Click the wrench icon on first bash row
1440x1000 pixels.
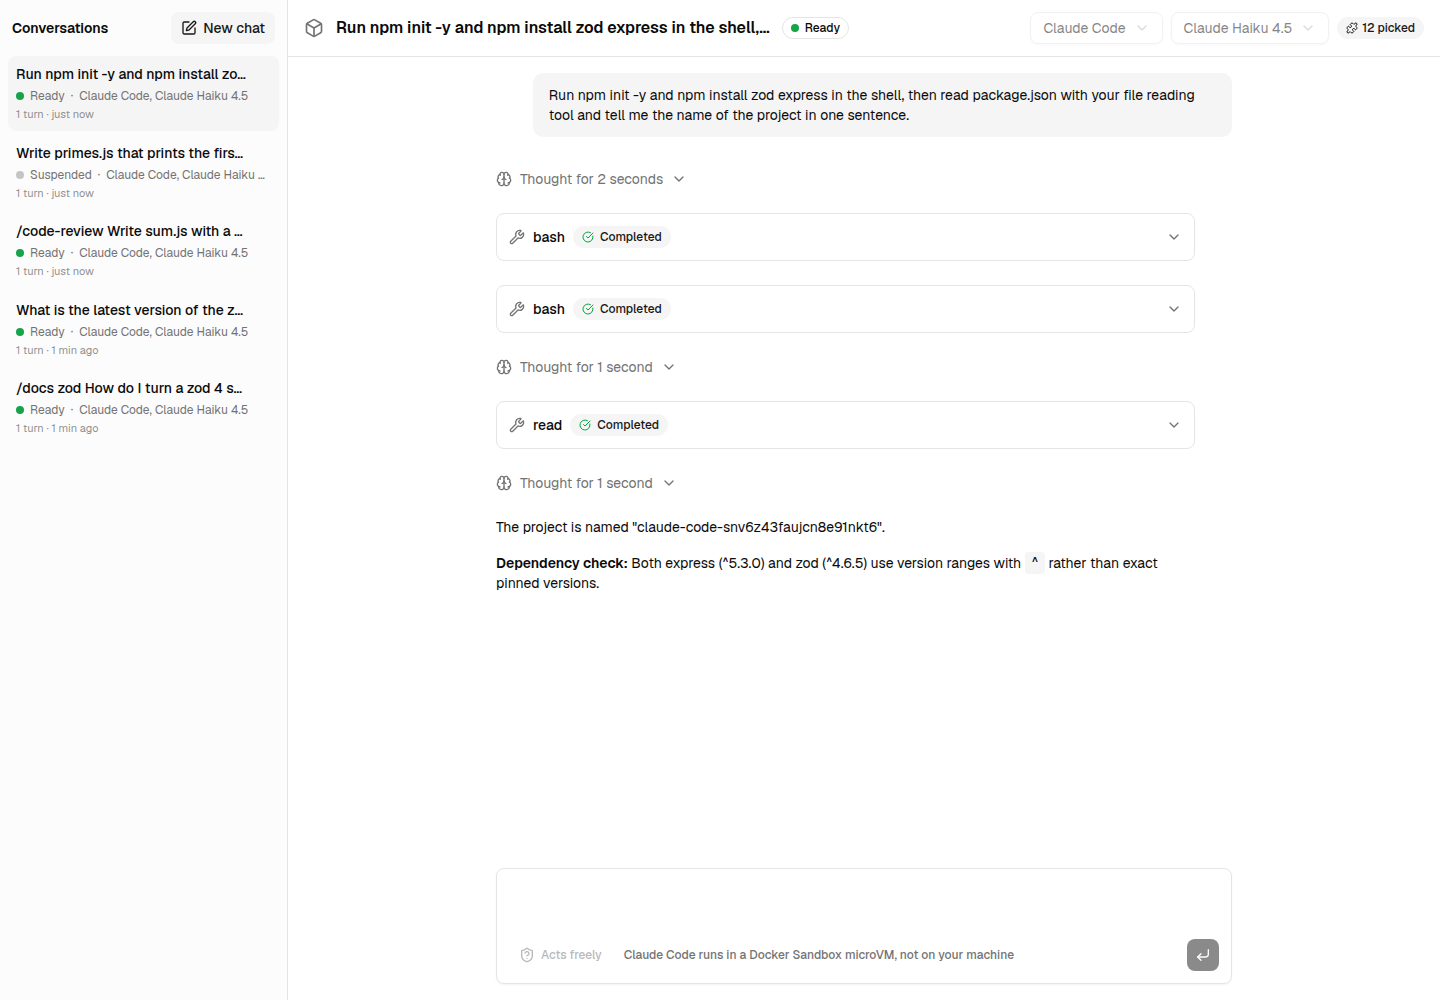click(517, 237)
